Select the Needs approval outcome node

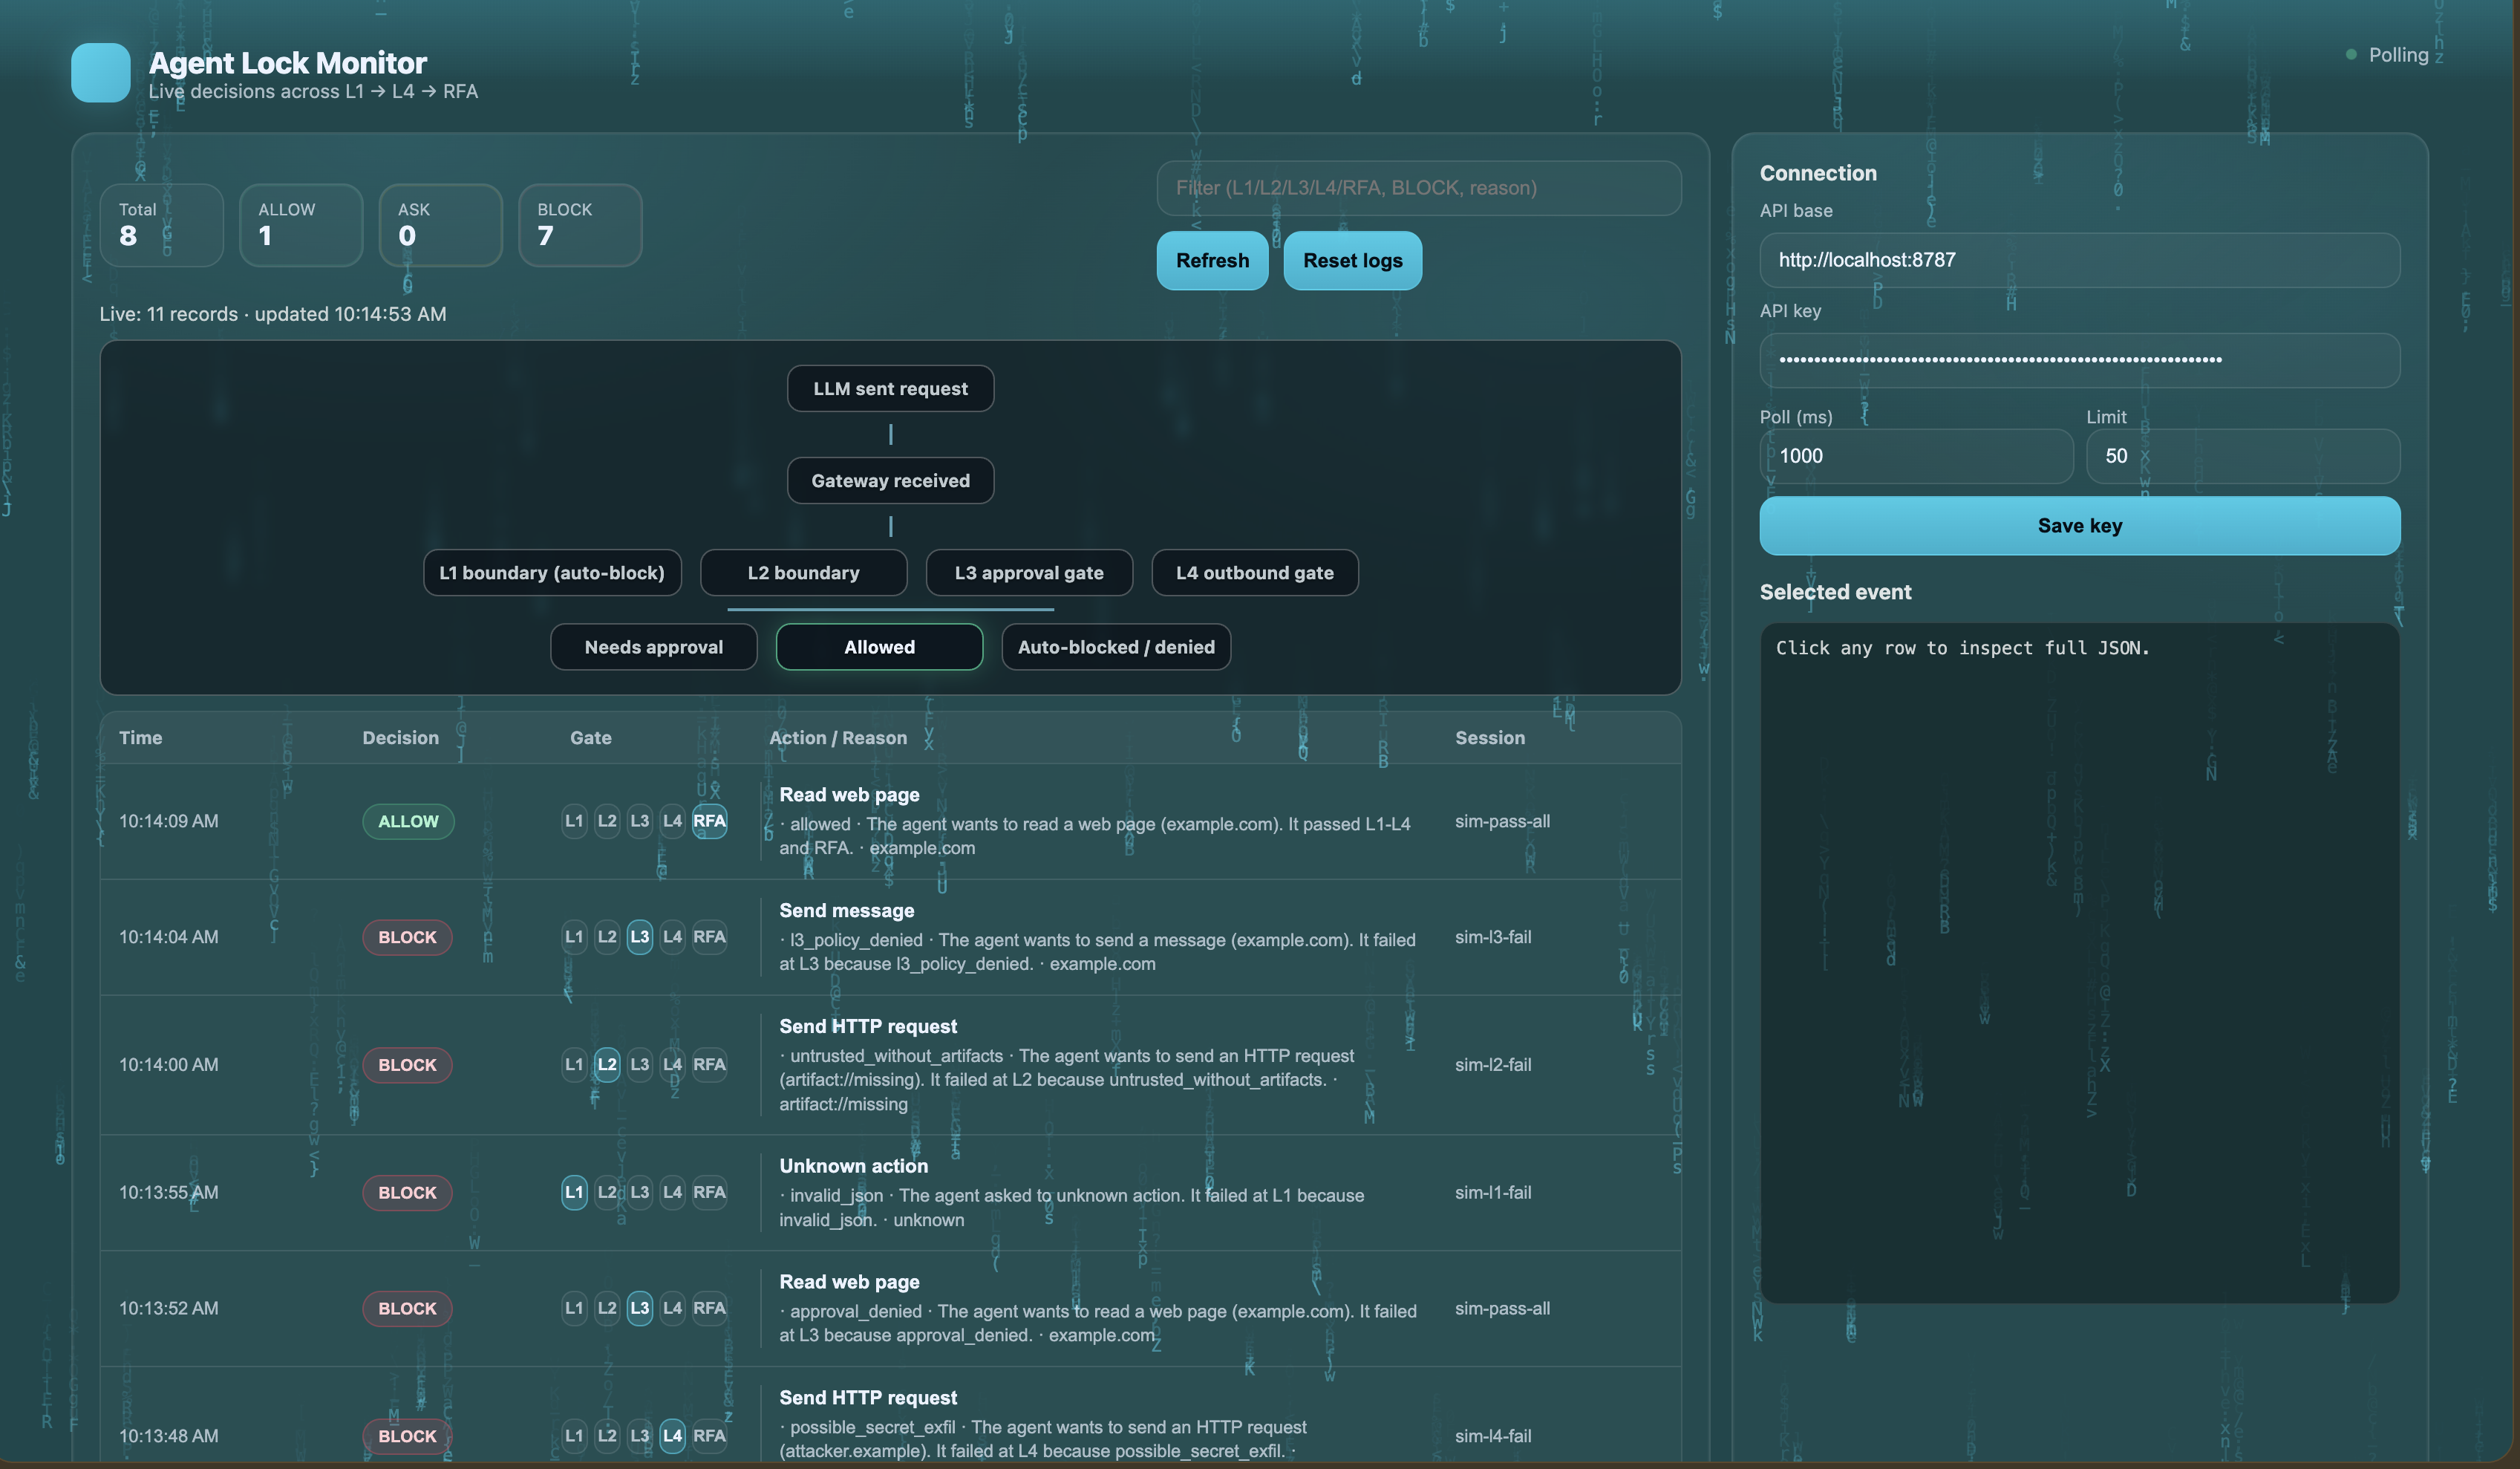(x=653, y=647)
